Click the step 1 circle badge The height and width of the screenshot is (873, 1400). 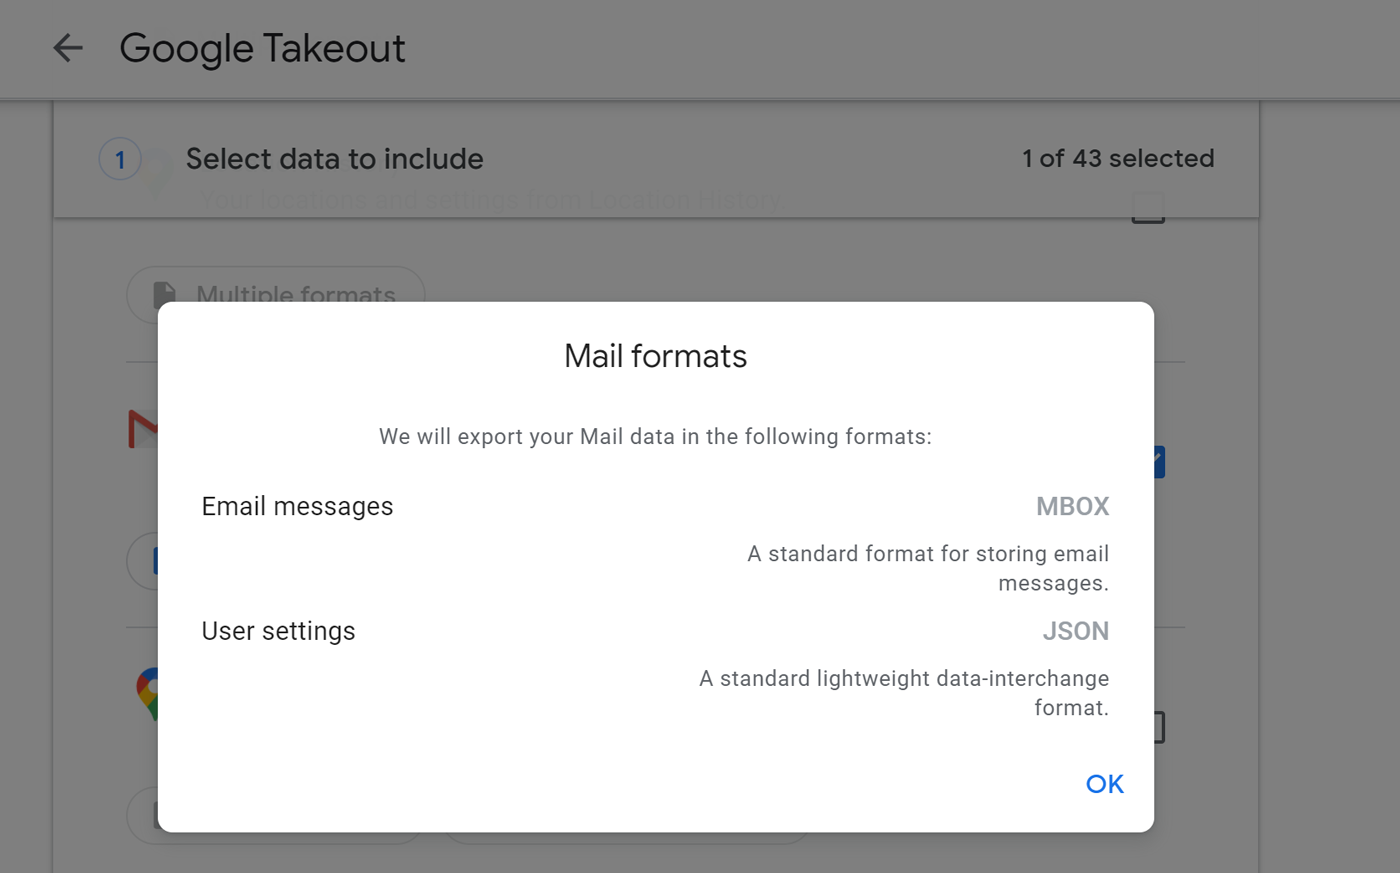(x=120, y=159)
